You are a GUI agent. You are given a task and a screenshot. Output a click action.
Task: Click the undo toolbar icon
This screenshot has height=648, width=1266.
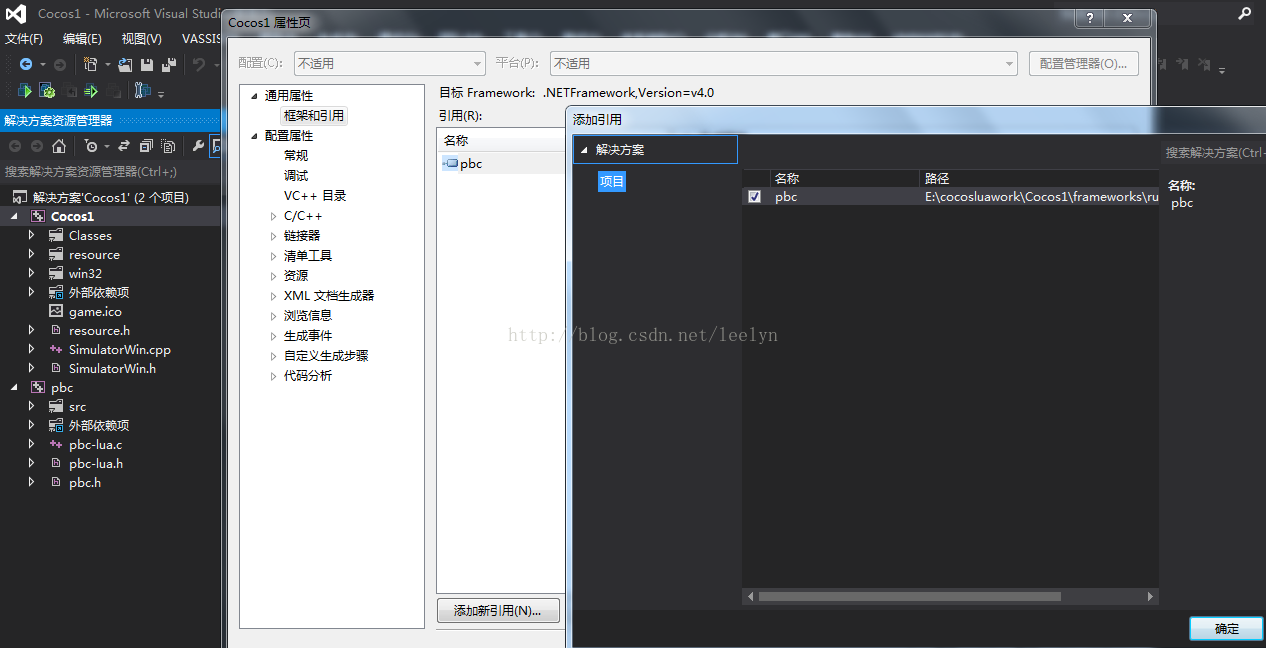tap(199, 64)
